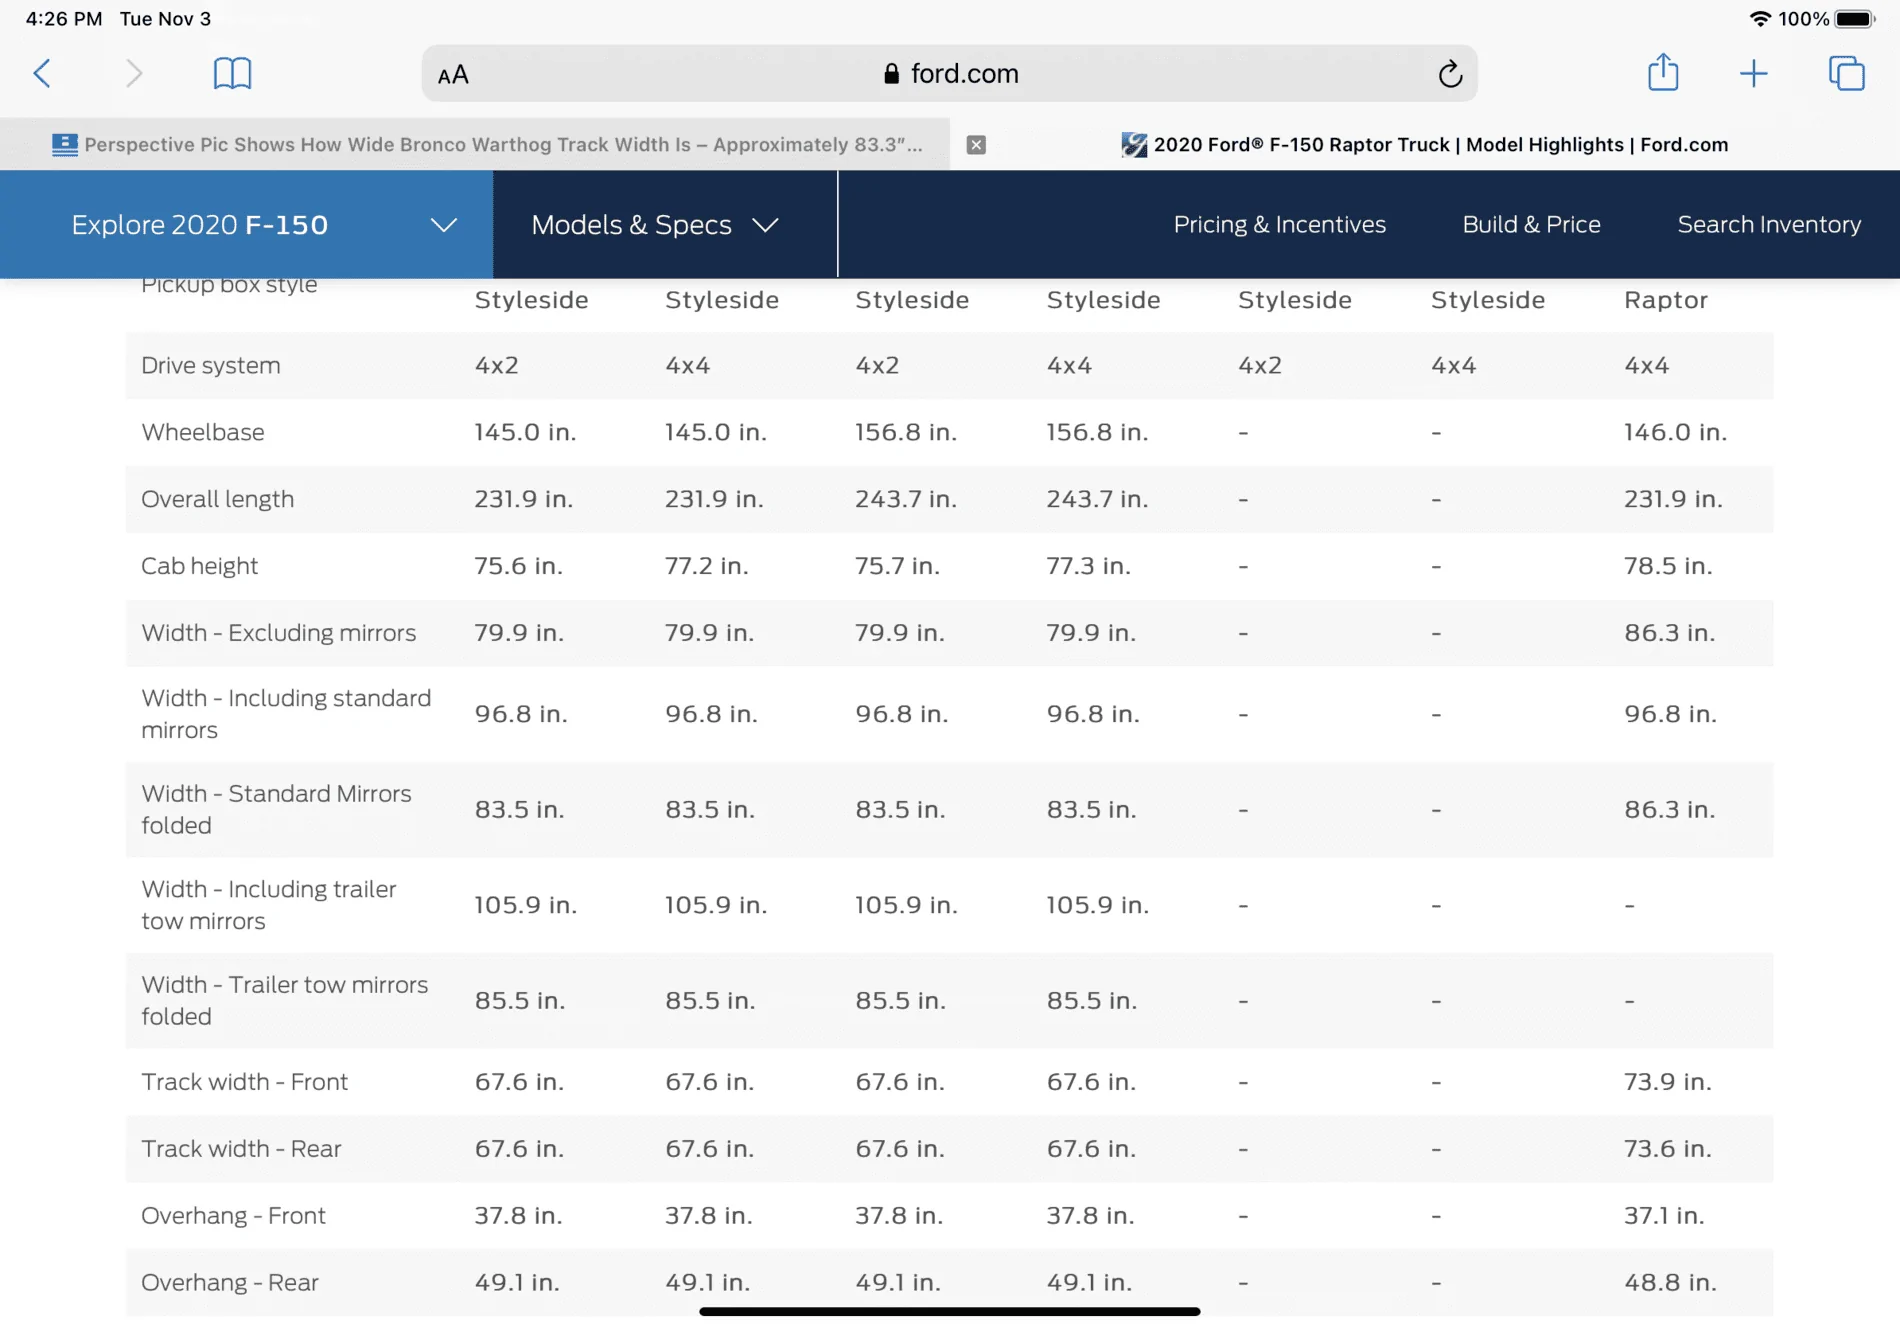Screen dimensions: 1900x1328
Task: Tap the lock icon beside ford.com
Action: (x=891, y=74)
